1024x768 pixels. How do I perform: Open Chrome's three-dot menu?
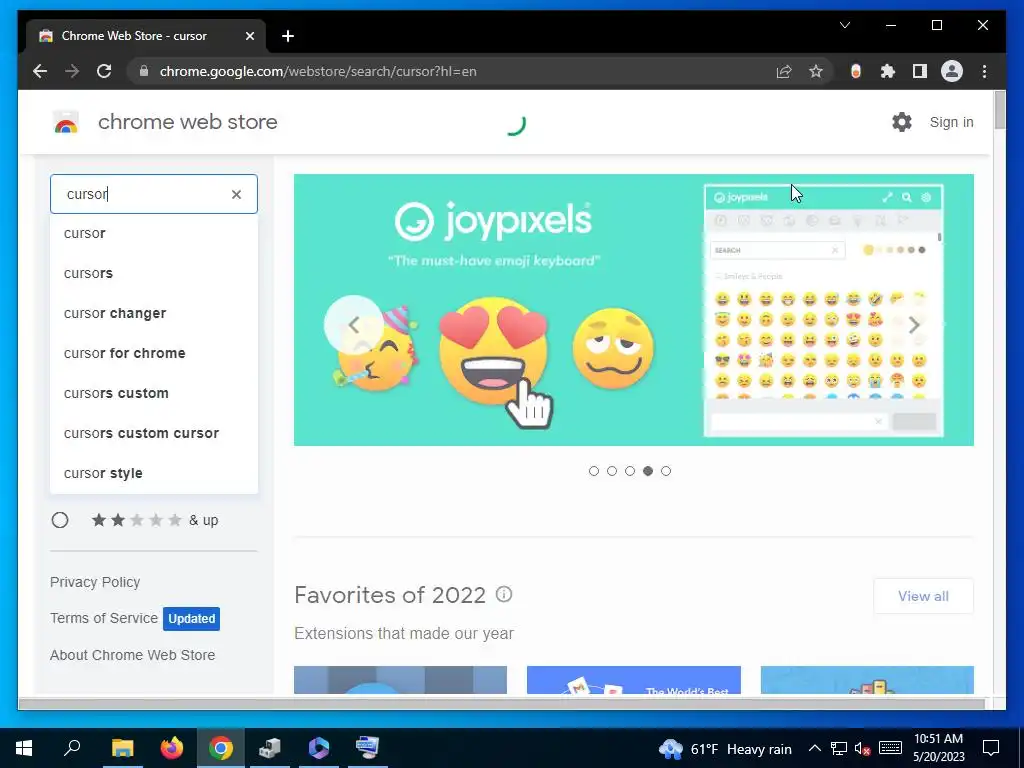coord(984,71)
